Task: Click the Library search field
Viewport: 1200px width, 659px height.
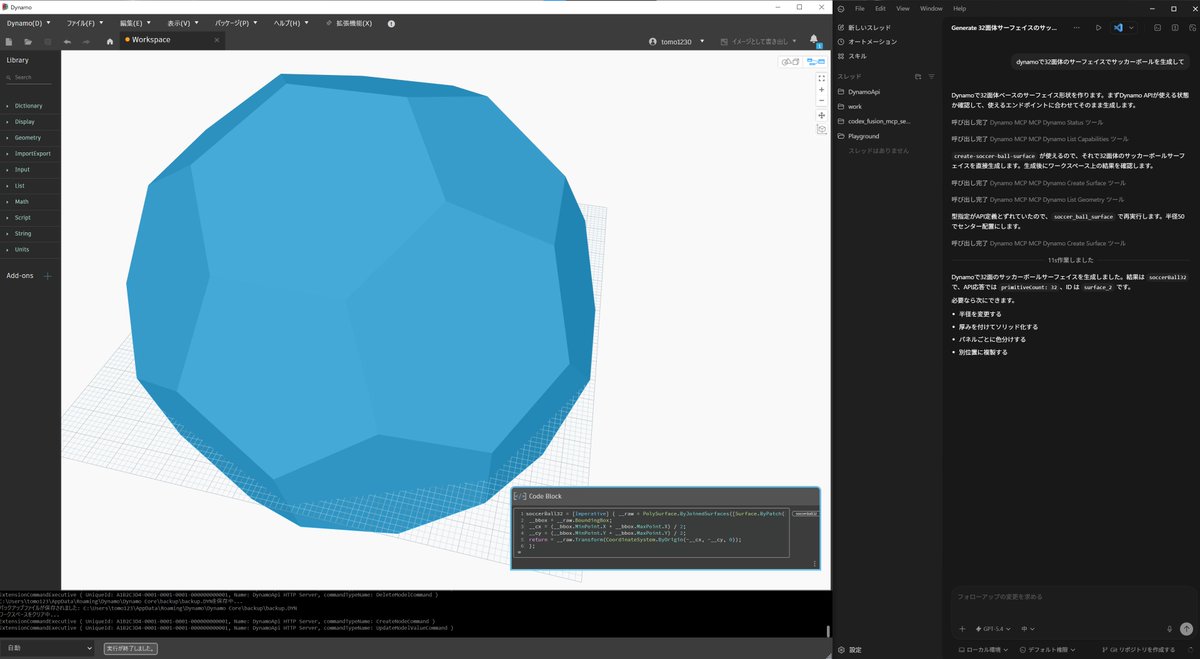Action: pyautogui.click(x=30, y=77)
